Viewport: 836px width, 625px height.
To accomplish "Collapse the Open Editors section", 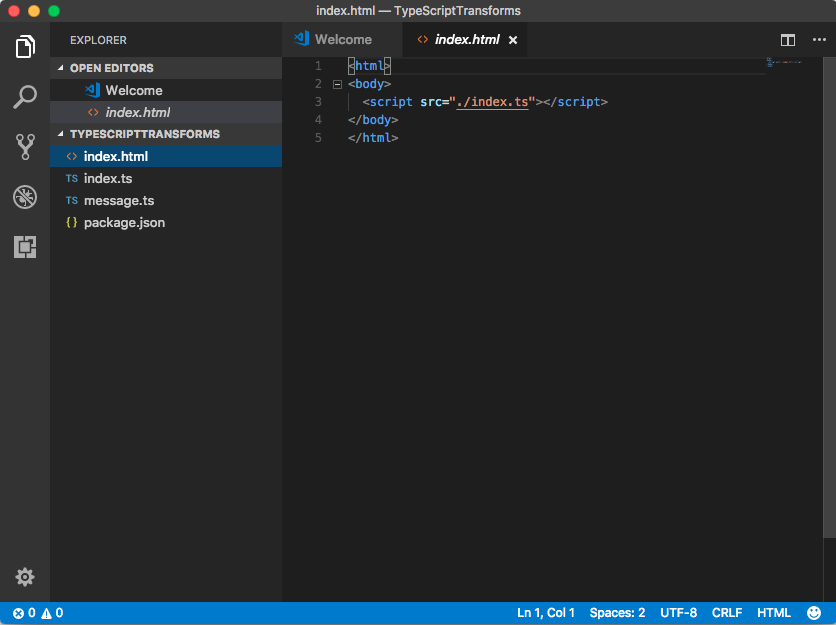I will [60, 68].
